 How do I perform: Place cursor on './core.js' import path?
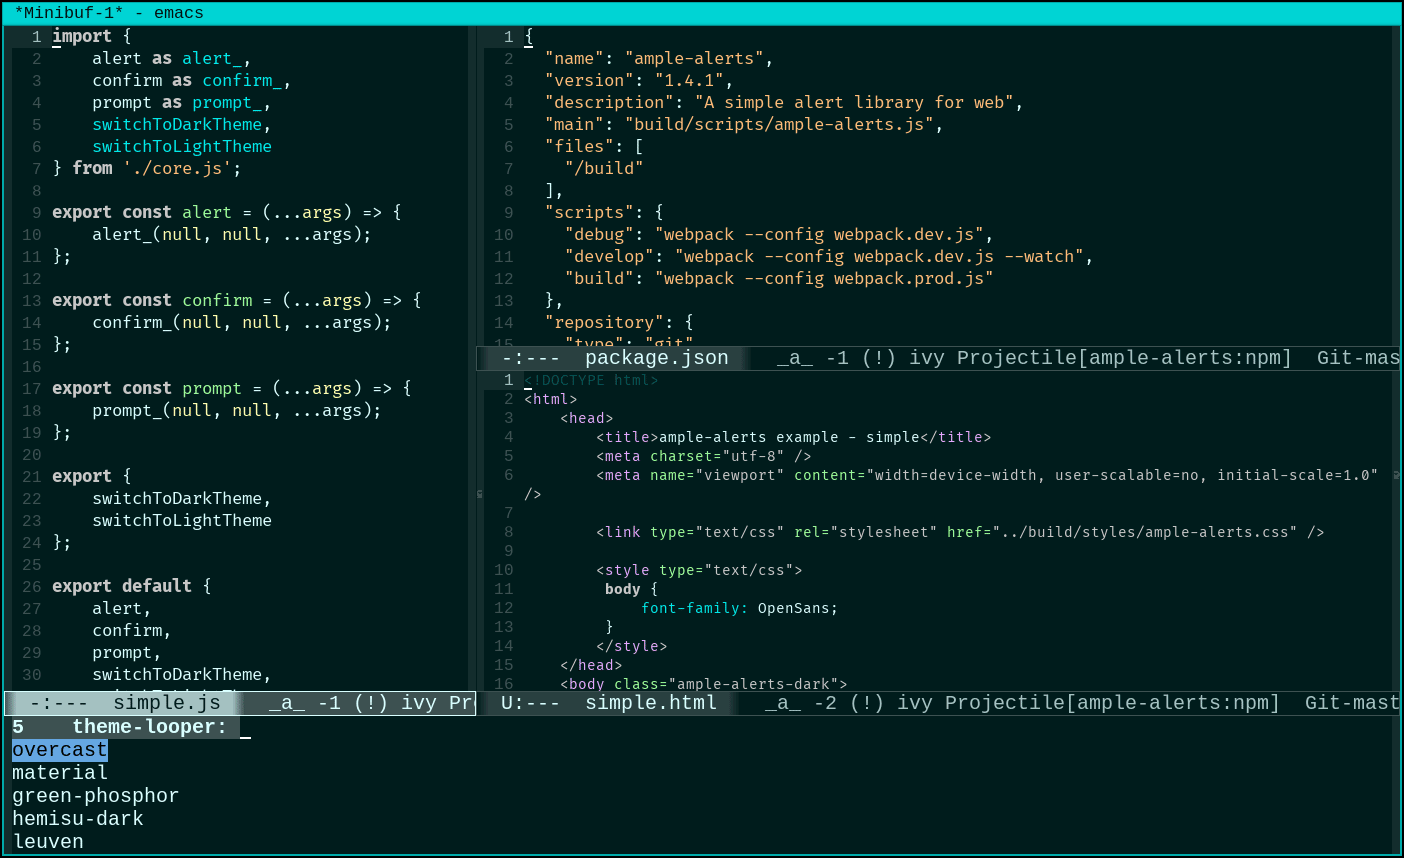pyautogui.click(x=177, y=168)
